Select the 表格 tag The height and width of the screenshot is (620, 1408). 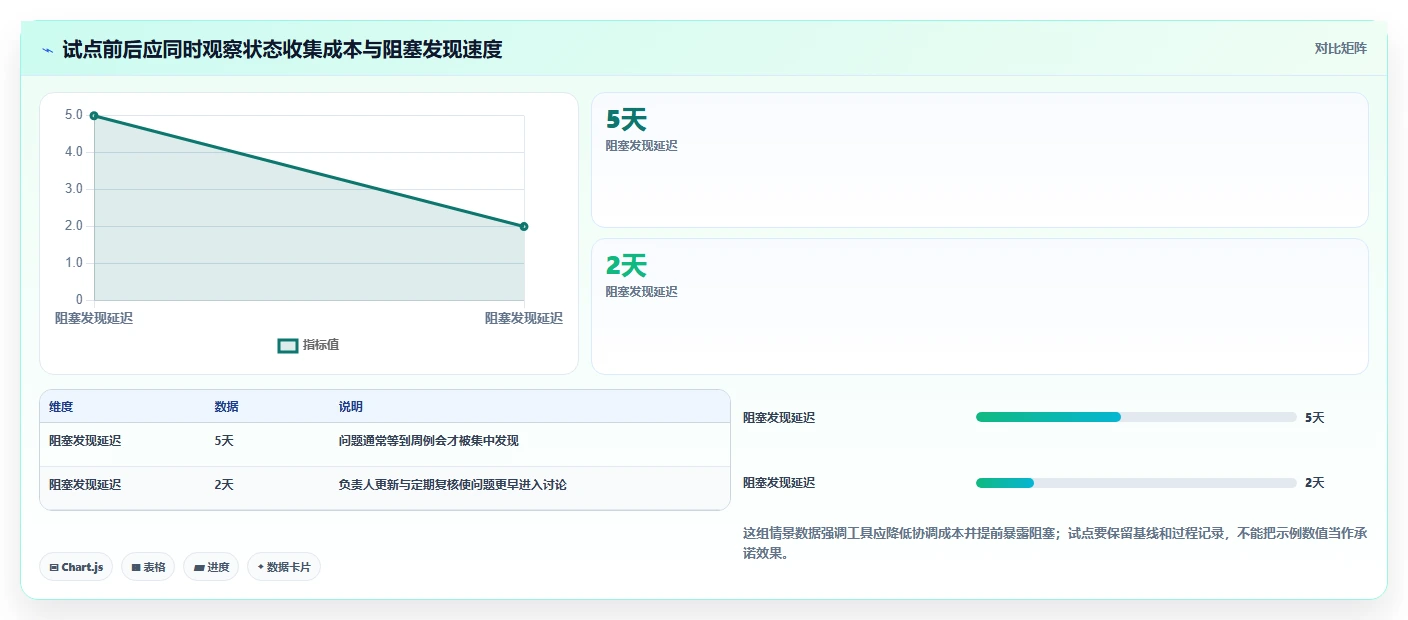(x=148, y=567)
